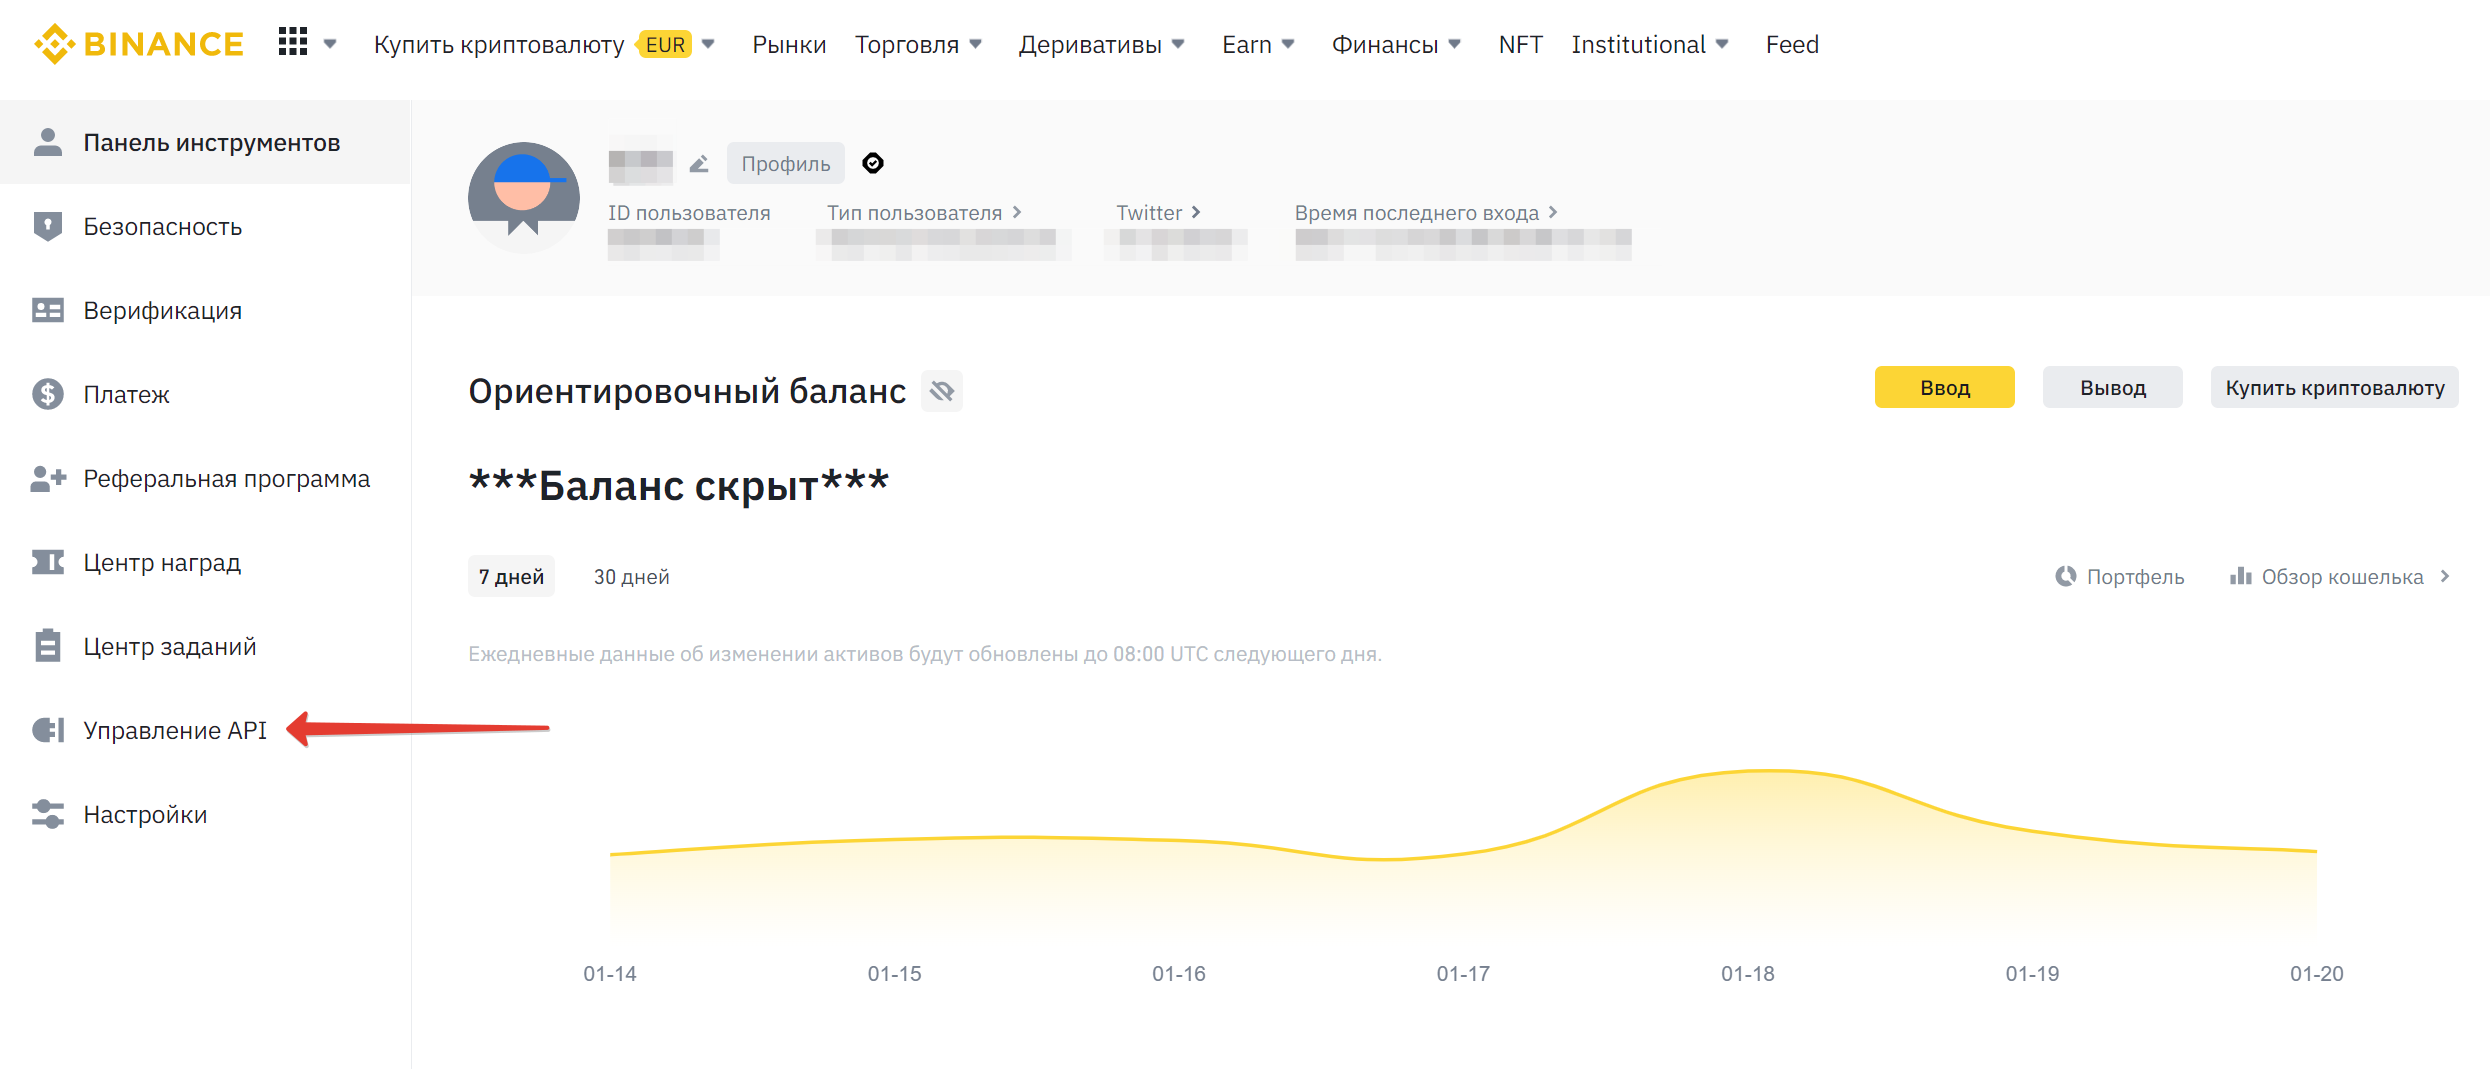Click the Портфель pie chart icon
This screenshot has width=2490, height=1069.
[2065, 576]
